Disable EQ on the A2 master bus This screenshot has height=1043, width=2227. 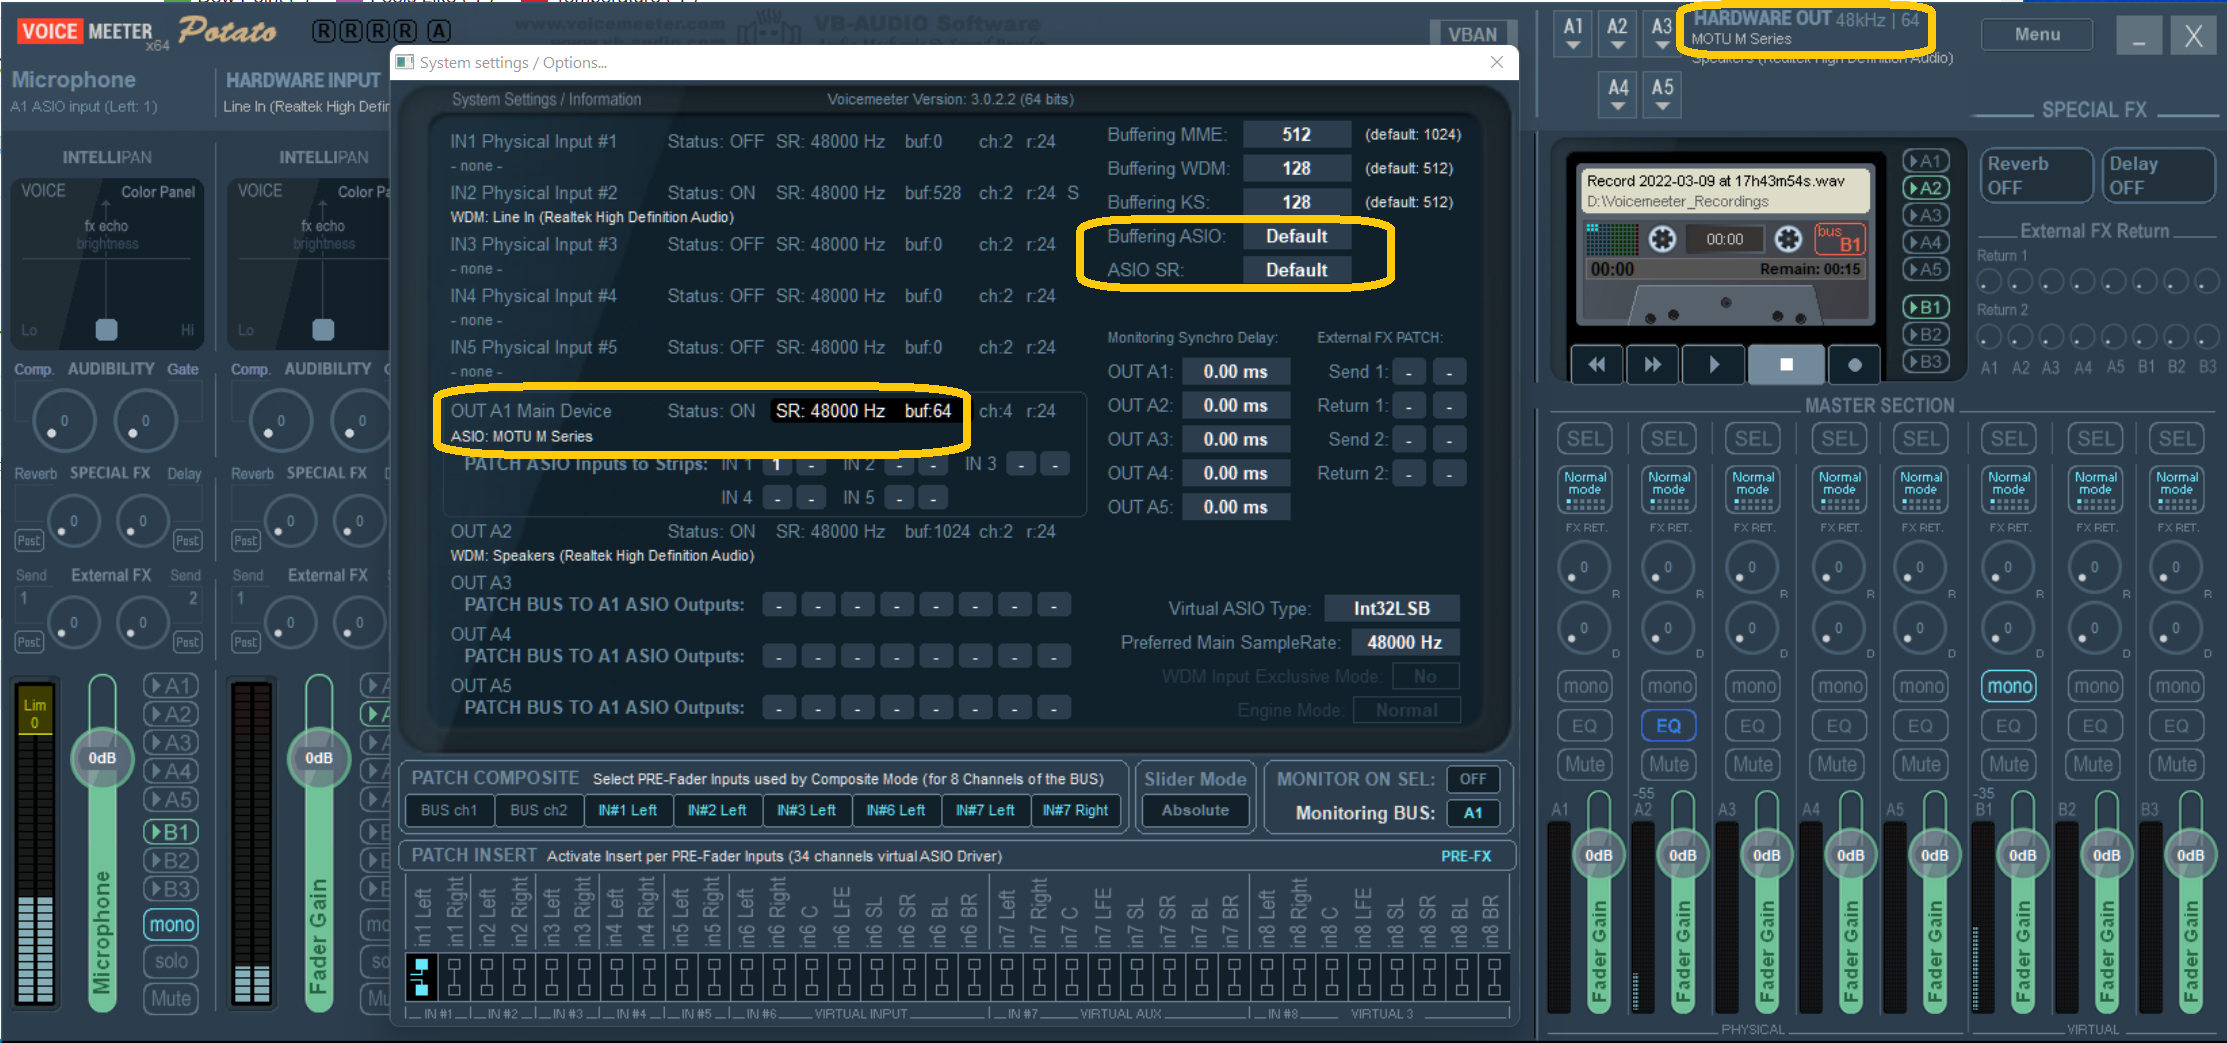(x=1668, y=726)
